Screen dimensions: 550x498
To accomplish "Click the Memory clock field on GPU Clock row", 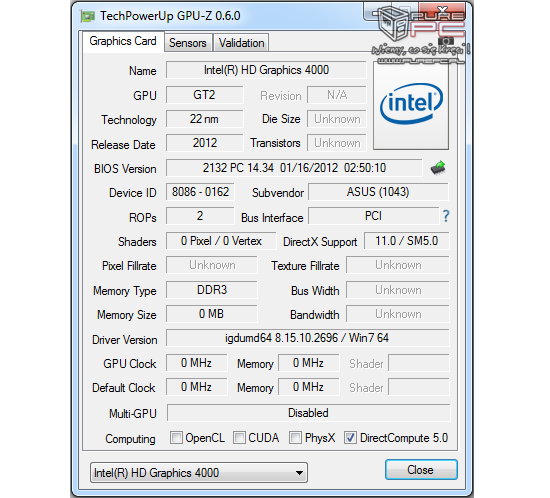I will [x=309, y=363].
